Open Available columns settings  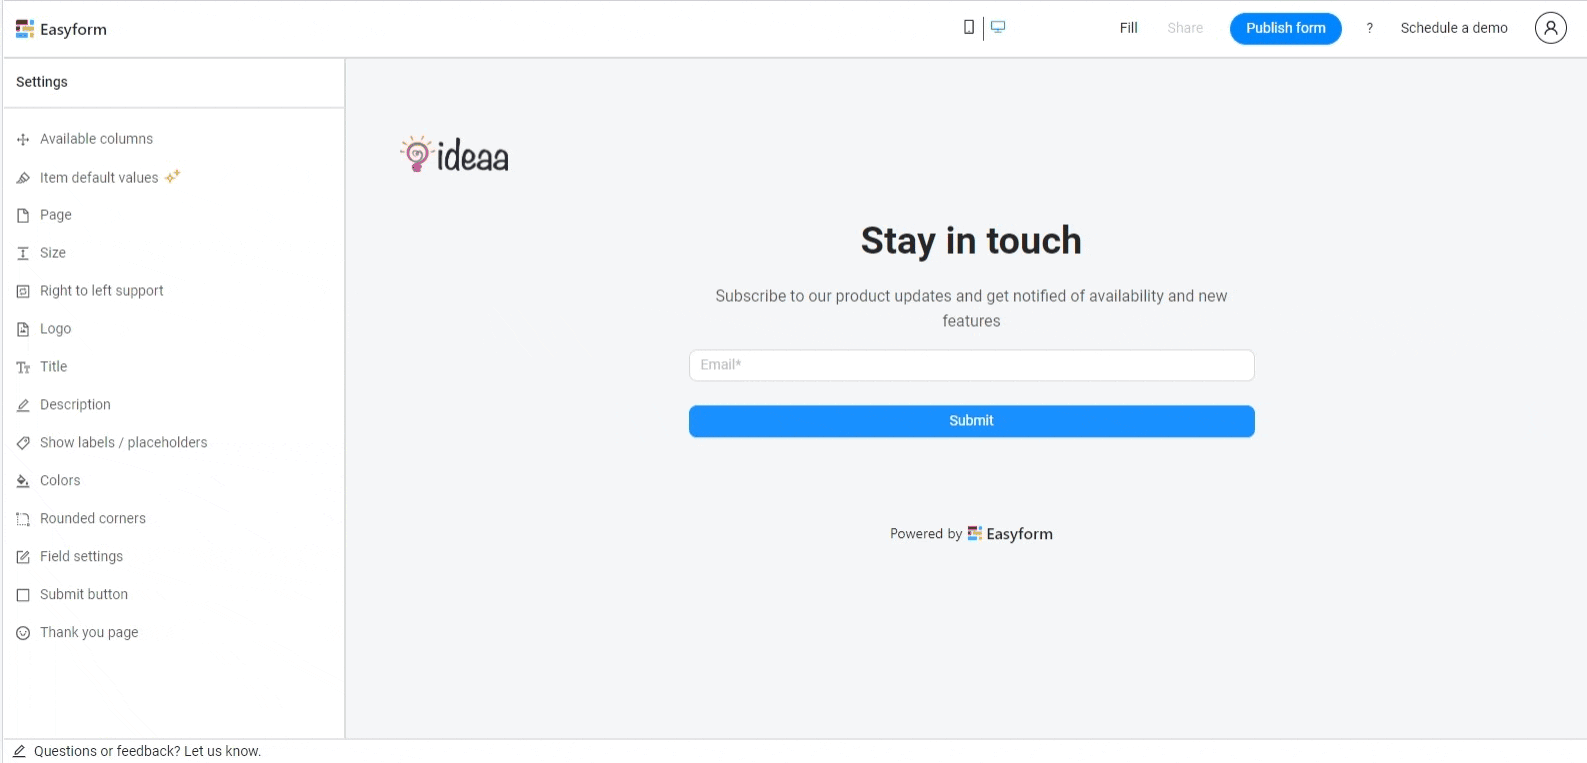96,139
